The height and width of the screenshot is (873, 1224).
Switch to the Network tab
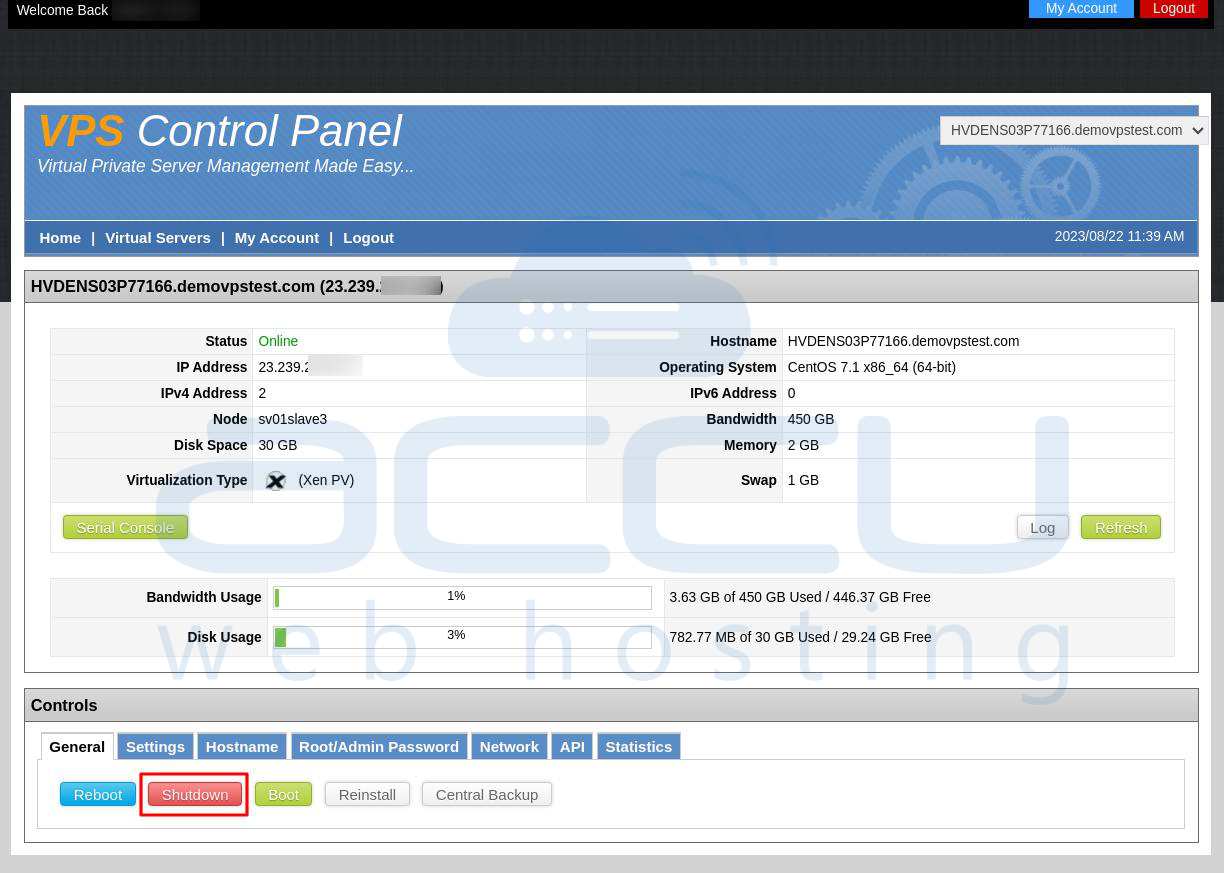[509, 746]
